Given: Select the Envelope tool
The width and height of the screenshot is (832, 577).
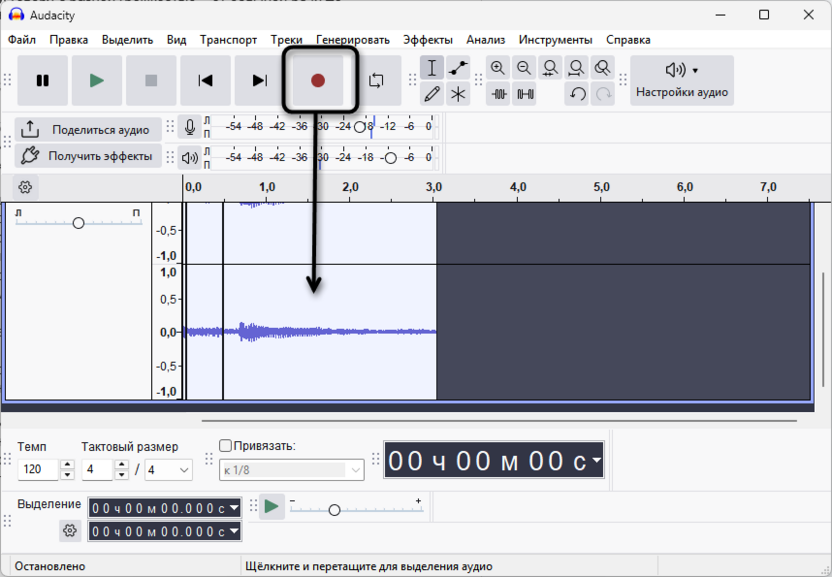Looking at the screenshot, I should point(456,68).
